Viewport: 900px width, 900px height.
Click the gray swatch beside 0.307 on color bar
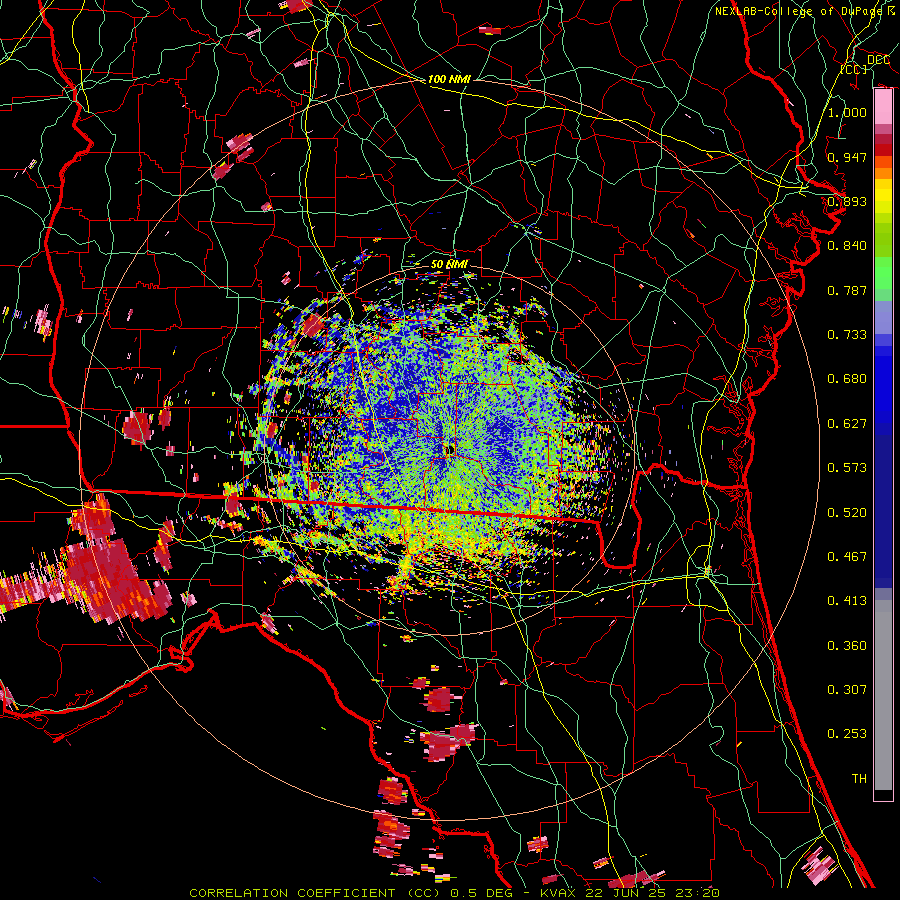pyautogui.click(x=883, y=690)
